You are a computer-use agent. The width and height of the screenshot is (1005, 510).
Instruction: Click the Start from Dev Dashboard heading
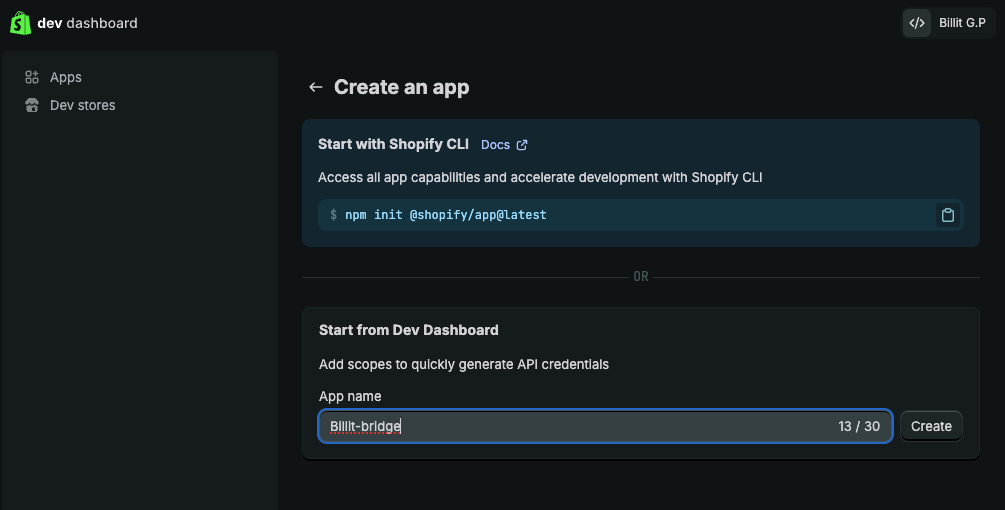[408, 330]
